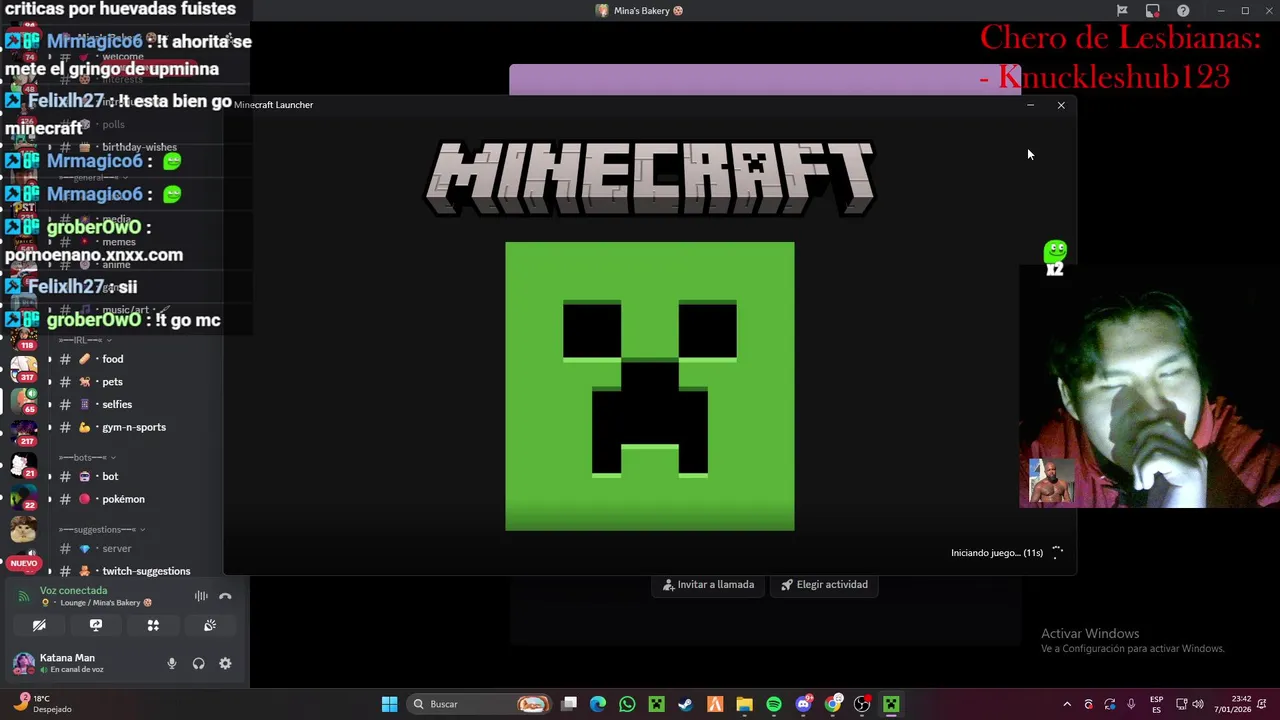
Task: Turn on the camera in Discord voice panel
Action: tap(39, 625)
